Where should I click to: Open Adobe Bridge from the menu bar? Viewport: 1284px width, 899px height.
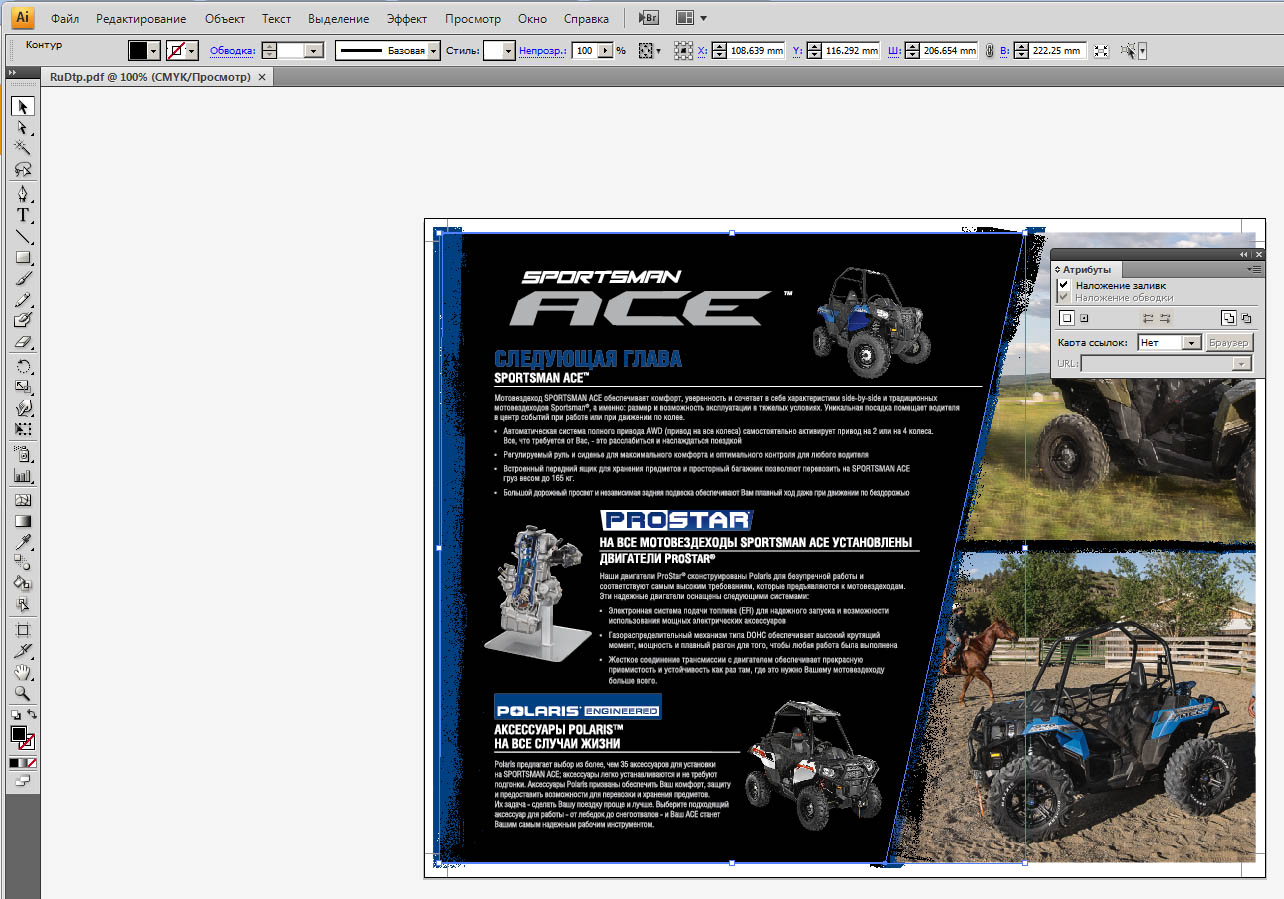(x=648, y=18)
